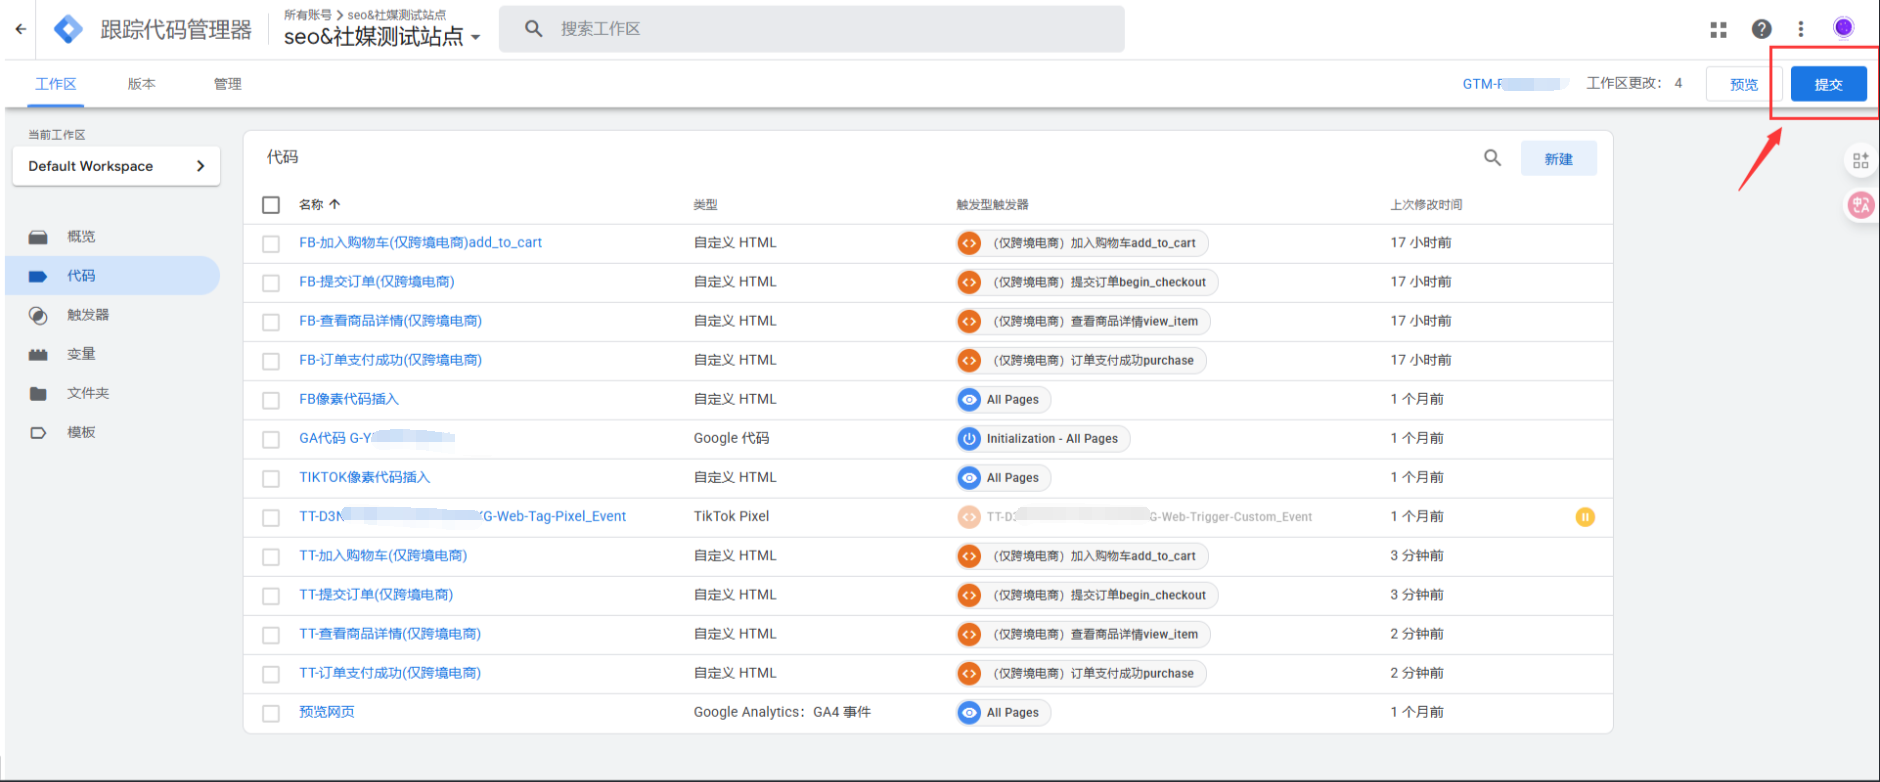Open the three-dot more options menu
Screen dimensions: 1880x782
pyautogui.click(x=1801, y=30)
